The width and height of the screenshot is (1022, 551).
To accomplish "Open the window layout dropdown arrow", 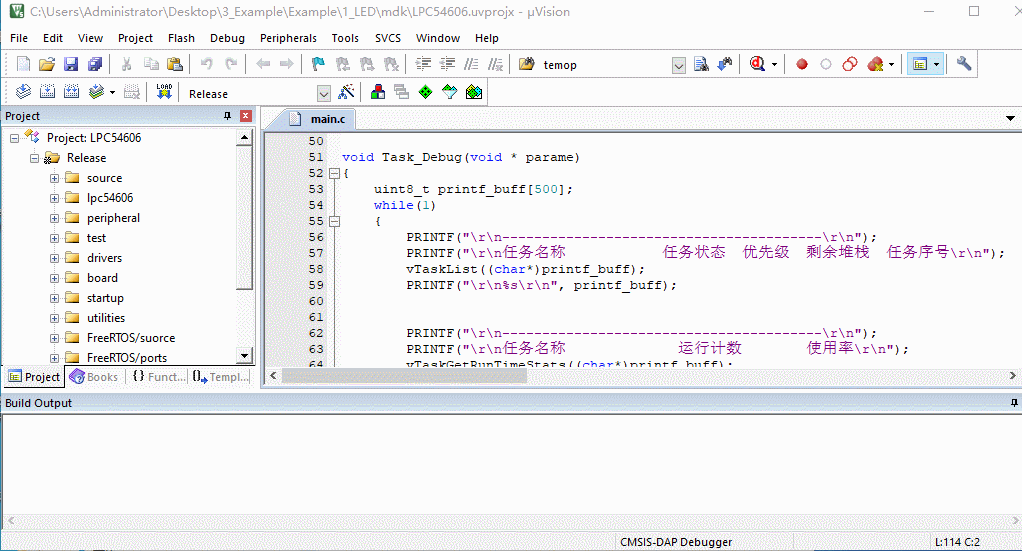I will coord(937,65).
